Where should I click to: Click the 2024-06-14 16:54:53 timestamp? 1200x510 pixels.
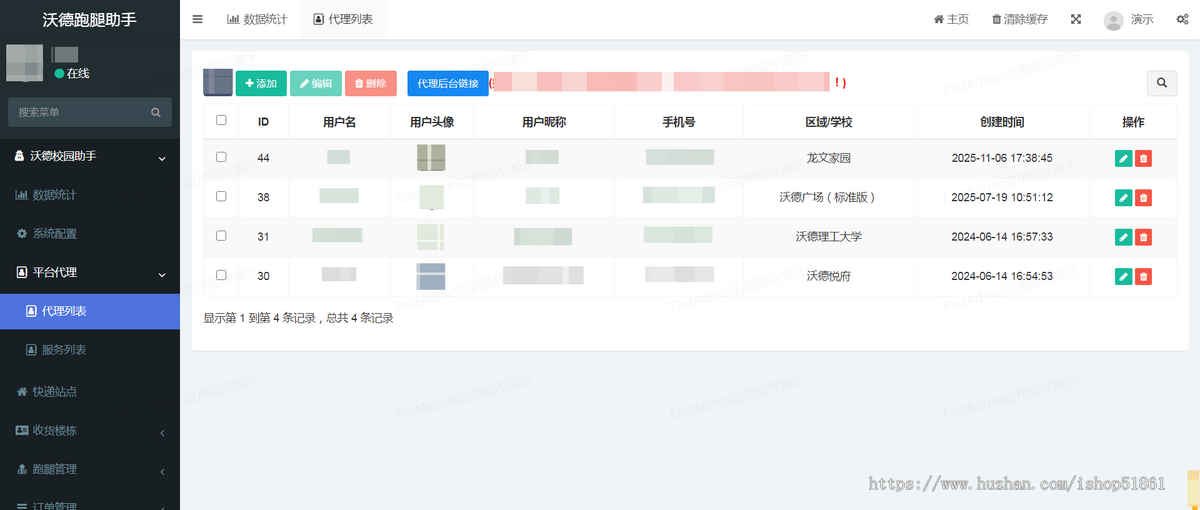click(1002, 276)
